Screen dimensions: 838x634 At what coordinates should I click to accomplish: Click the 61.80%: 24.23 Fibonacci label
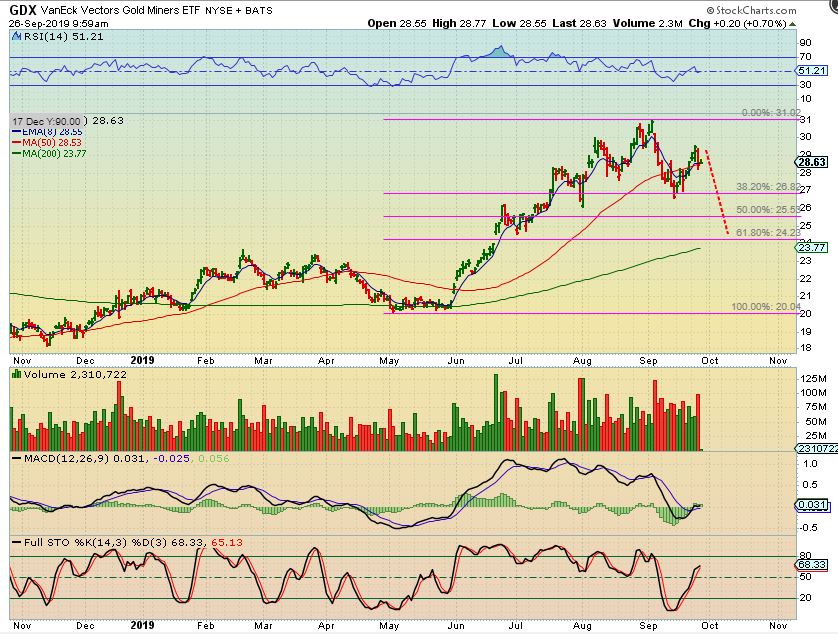768,233
